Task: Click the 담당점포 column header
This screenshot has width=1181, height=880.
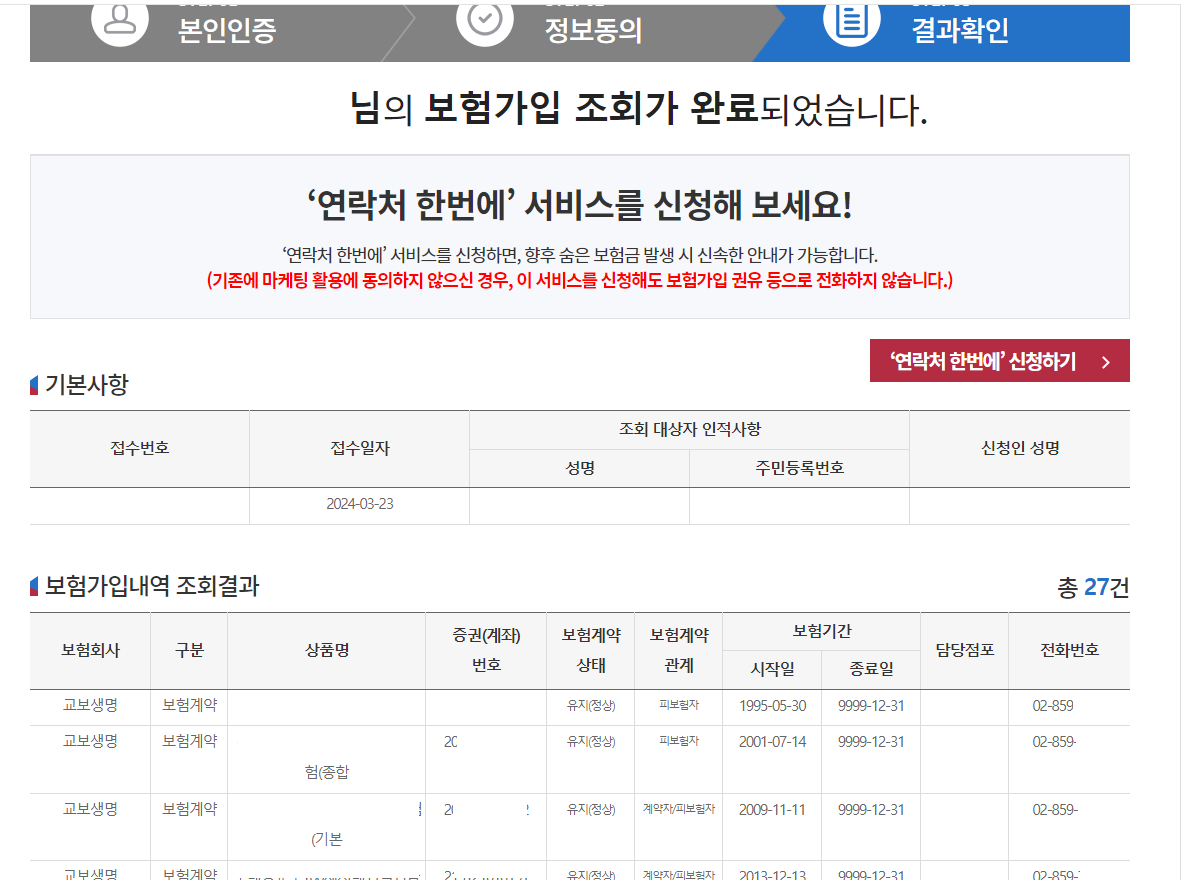Action: tap(965, 650)
